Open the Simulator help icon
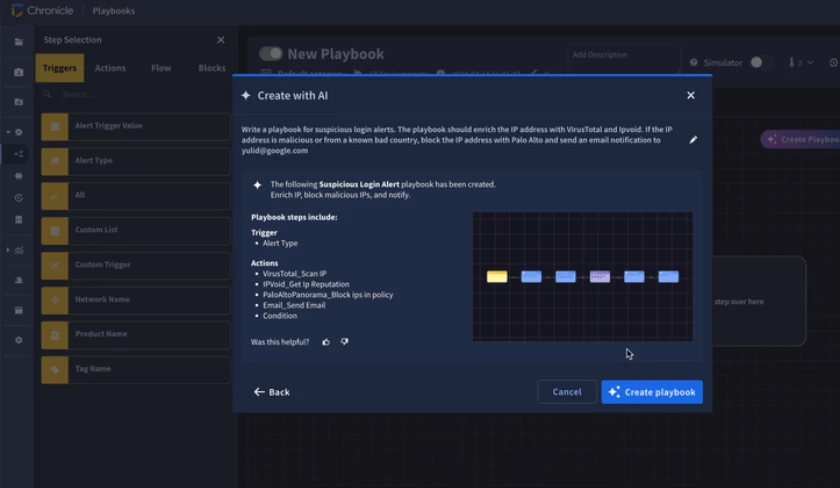Viewport: 840px width, 488px height. (x=693, y=63)
